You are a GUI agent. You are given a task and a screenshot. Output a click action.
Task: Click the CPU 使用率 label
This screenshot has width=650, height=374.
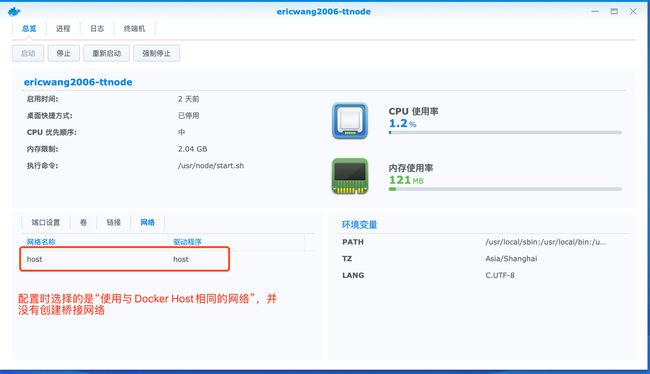(413, 111)
